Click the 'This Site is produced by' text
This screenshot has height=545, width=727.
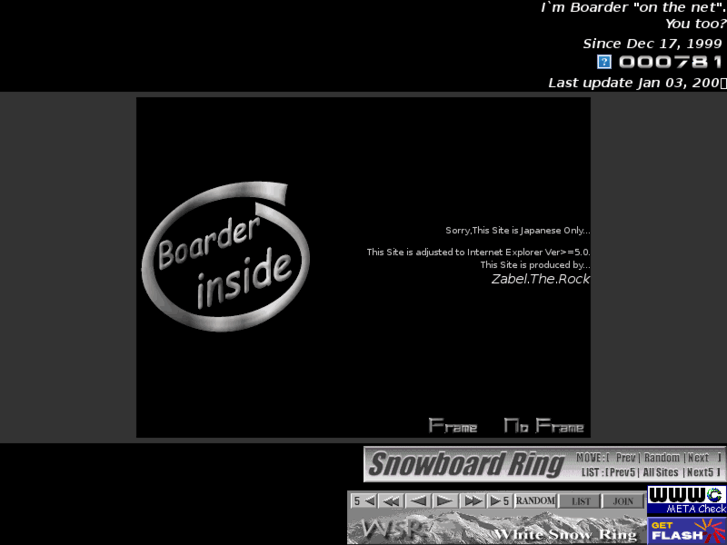[x=535, y=265]
